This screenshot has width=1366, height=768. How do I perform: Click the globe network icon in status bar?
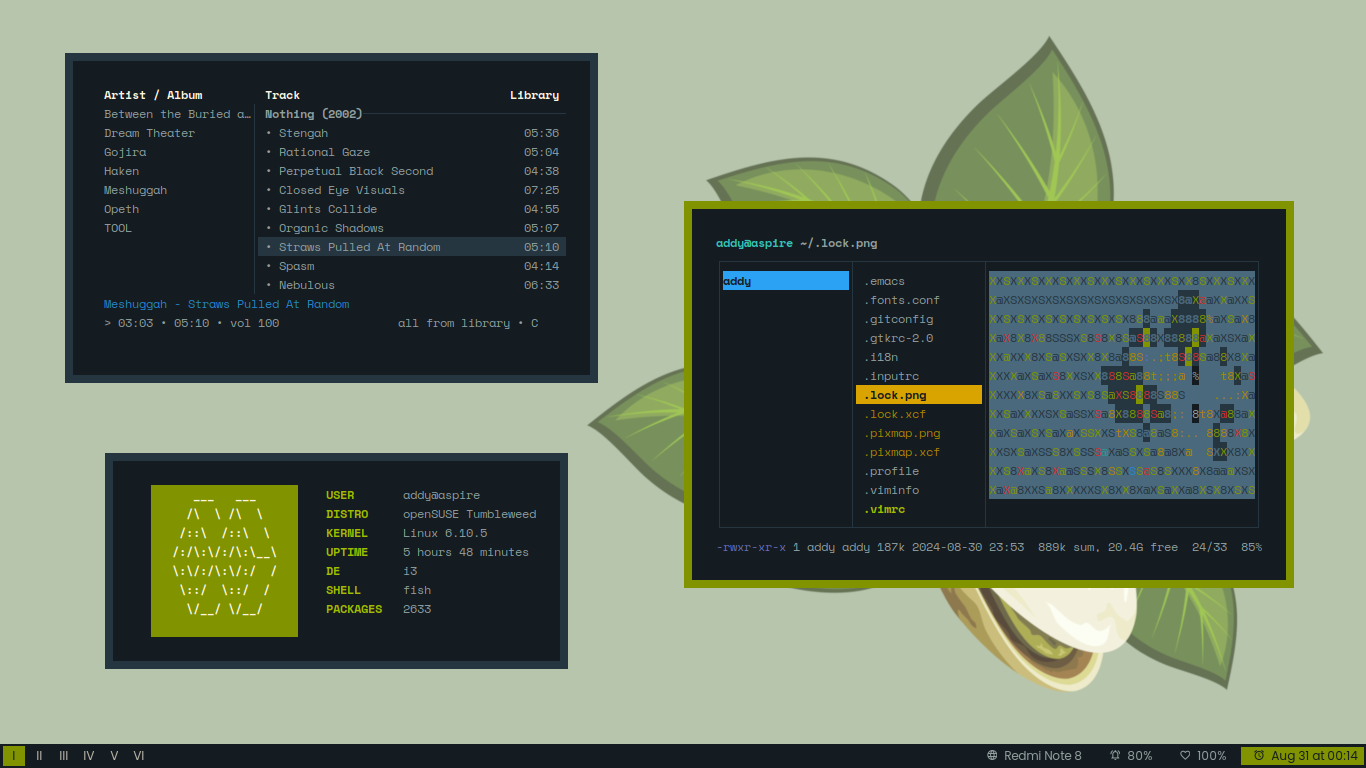[x=992, y=756]
